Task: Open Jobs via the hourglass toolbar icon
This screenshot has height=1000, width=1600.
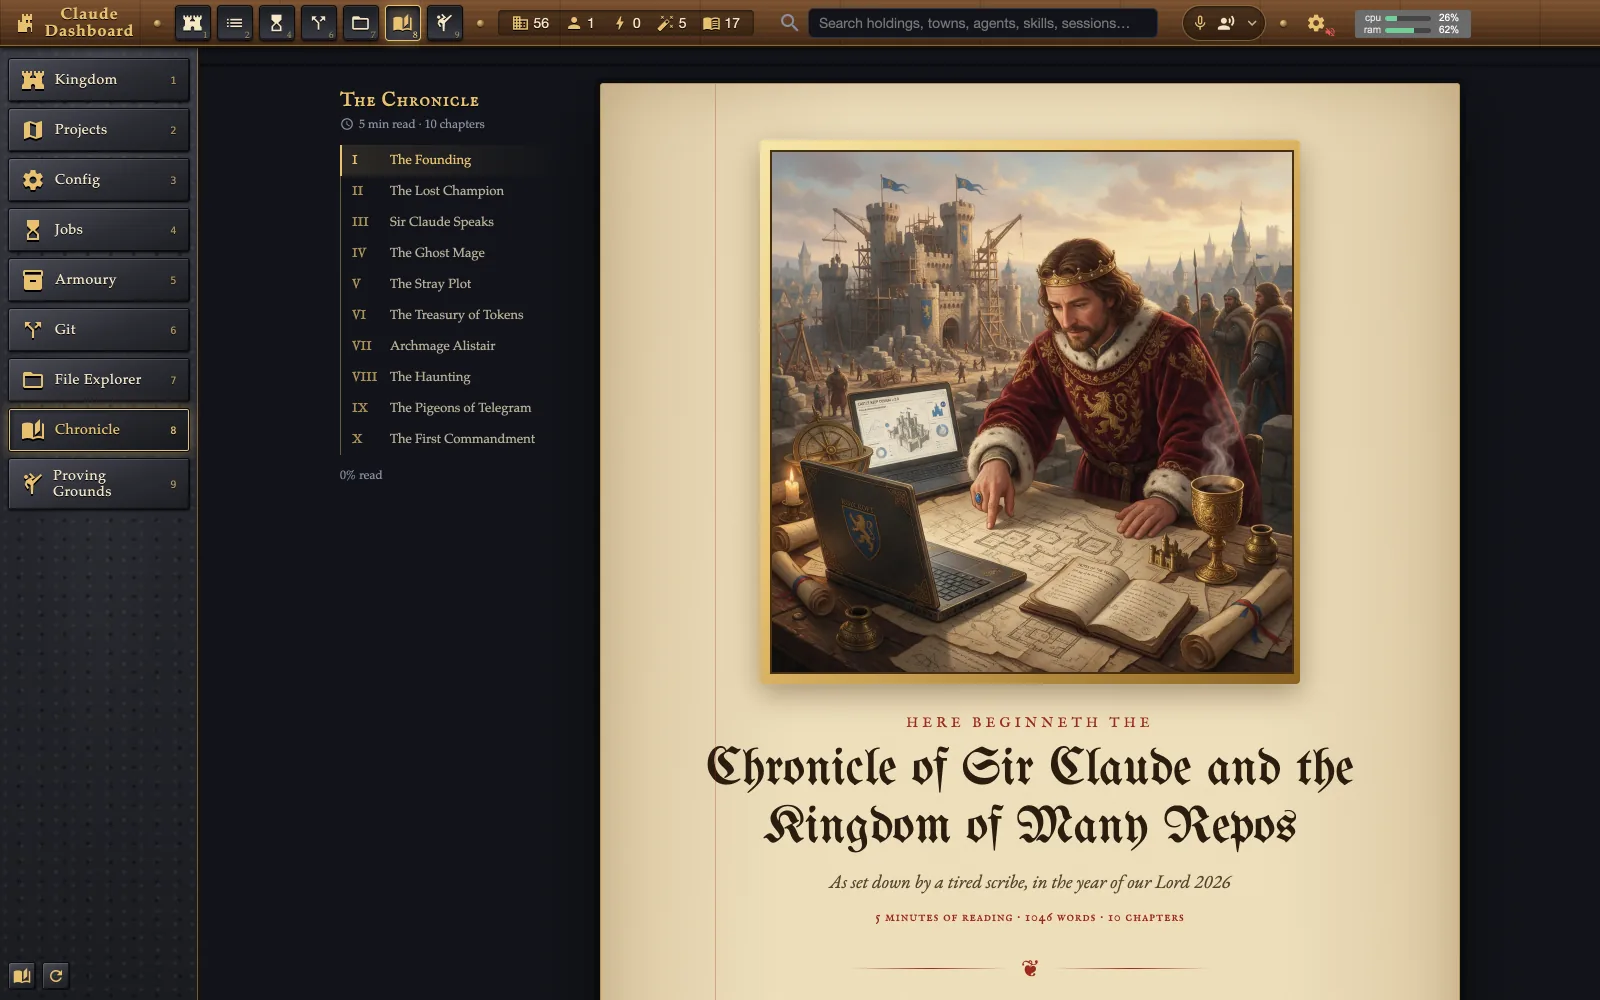Action: point(277,22)
